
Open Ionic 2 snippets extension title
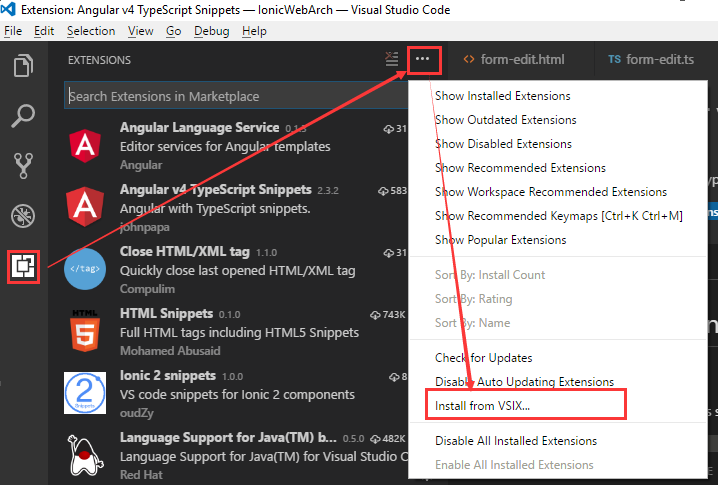point(168,376)
